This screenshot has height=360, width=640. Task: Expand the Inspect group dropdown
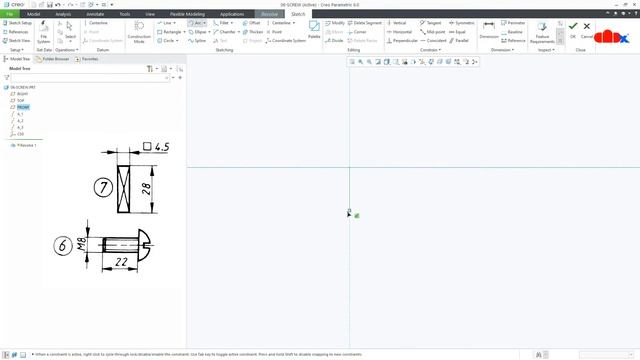pyautogui.click(x=546, y=50)
